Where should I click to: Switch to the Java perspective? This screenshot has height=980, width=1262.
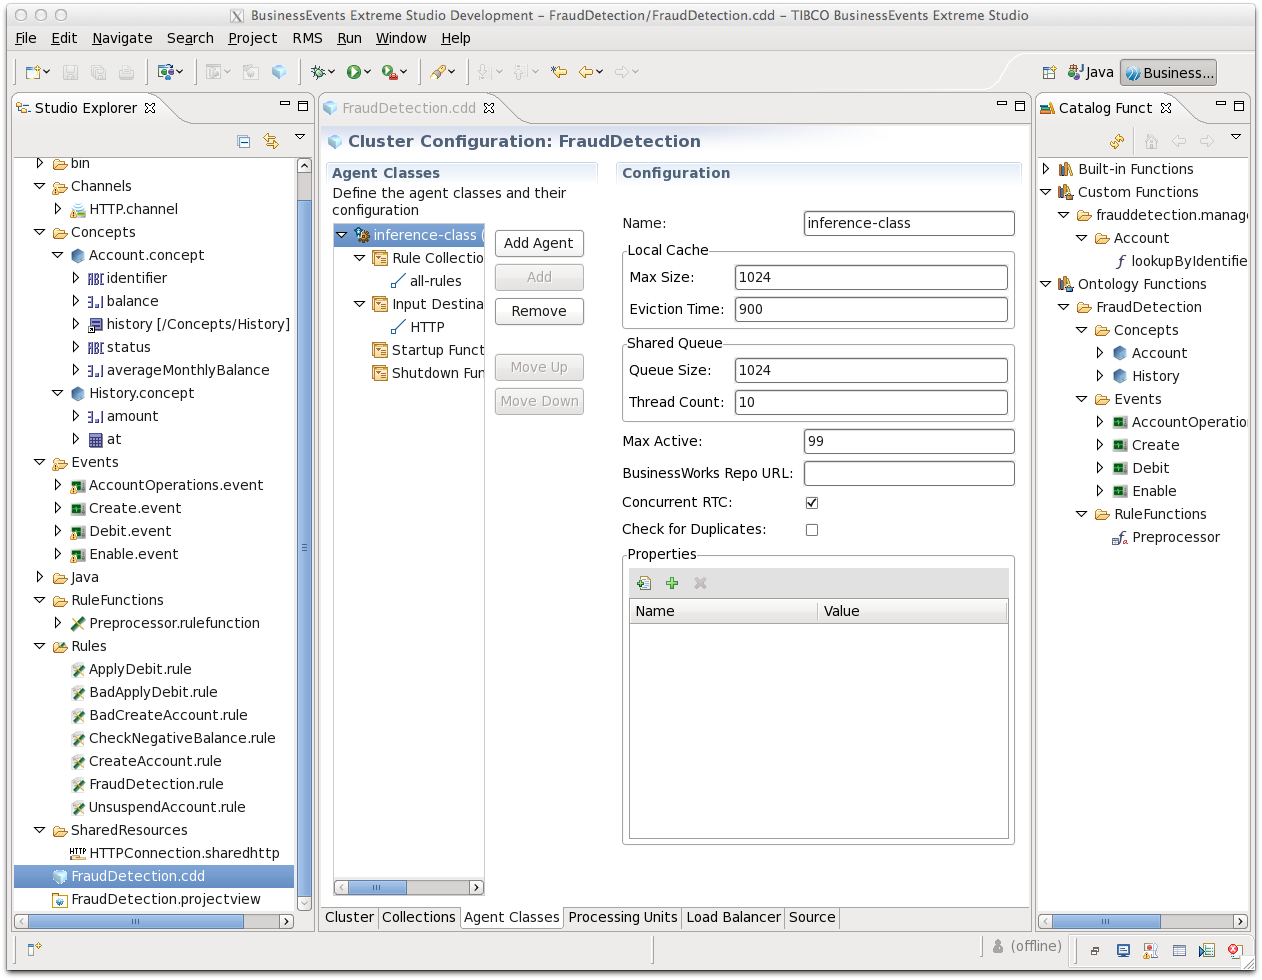tap(1091, 72)
